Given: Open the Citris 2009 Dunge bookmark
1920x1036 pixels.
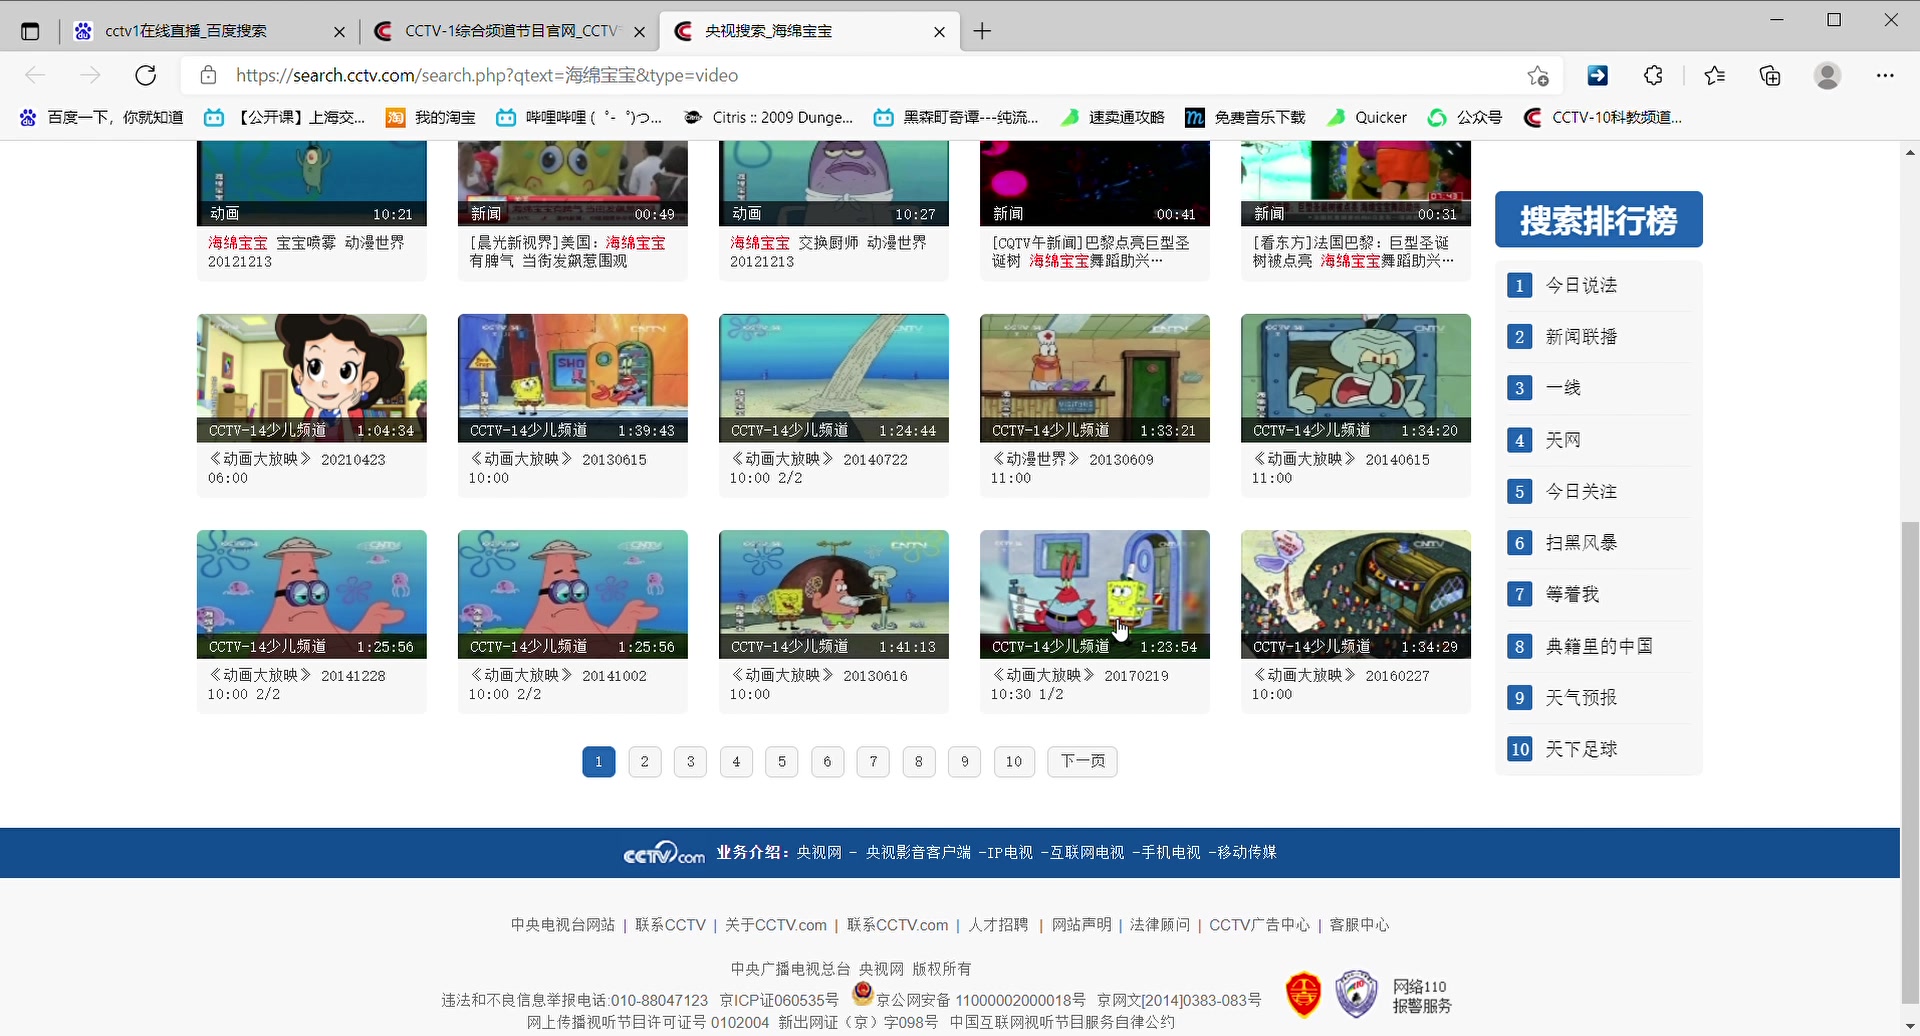Looking at the screenshot, I should pyautogui.click(x=768, y=117).
